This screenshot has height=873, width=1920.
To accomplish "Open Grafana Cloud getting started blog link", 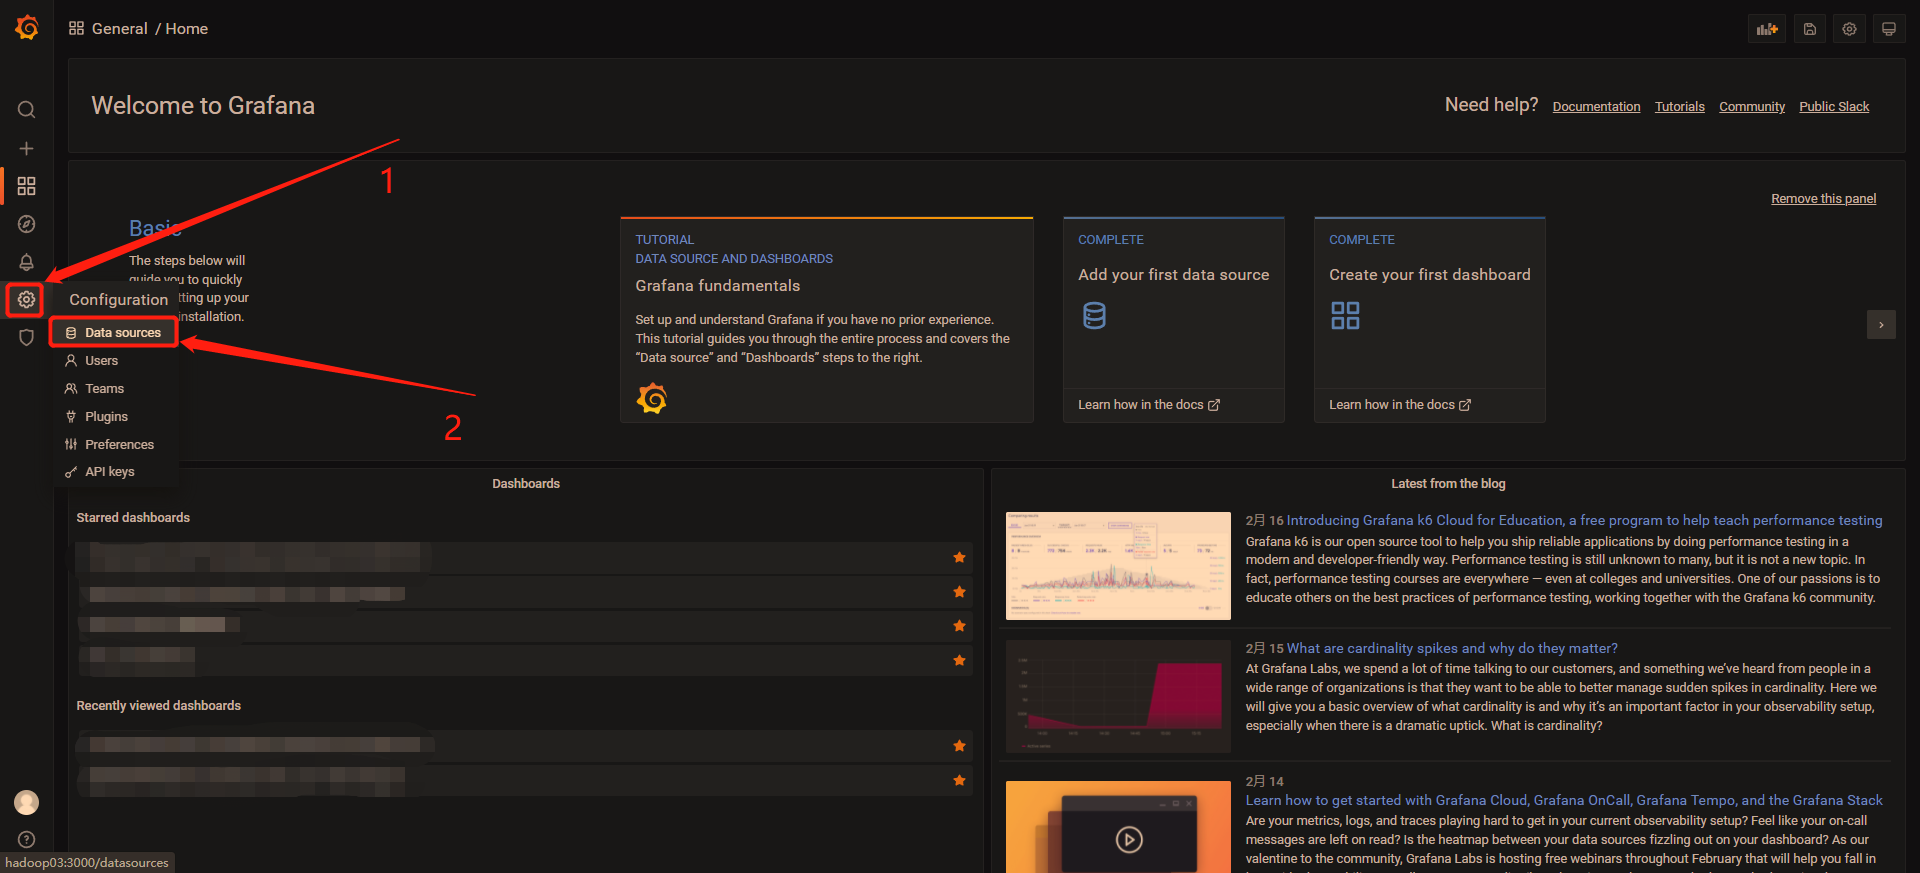I will 1564,801.
